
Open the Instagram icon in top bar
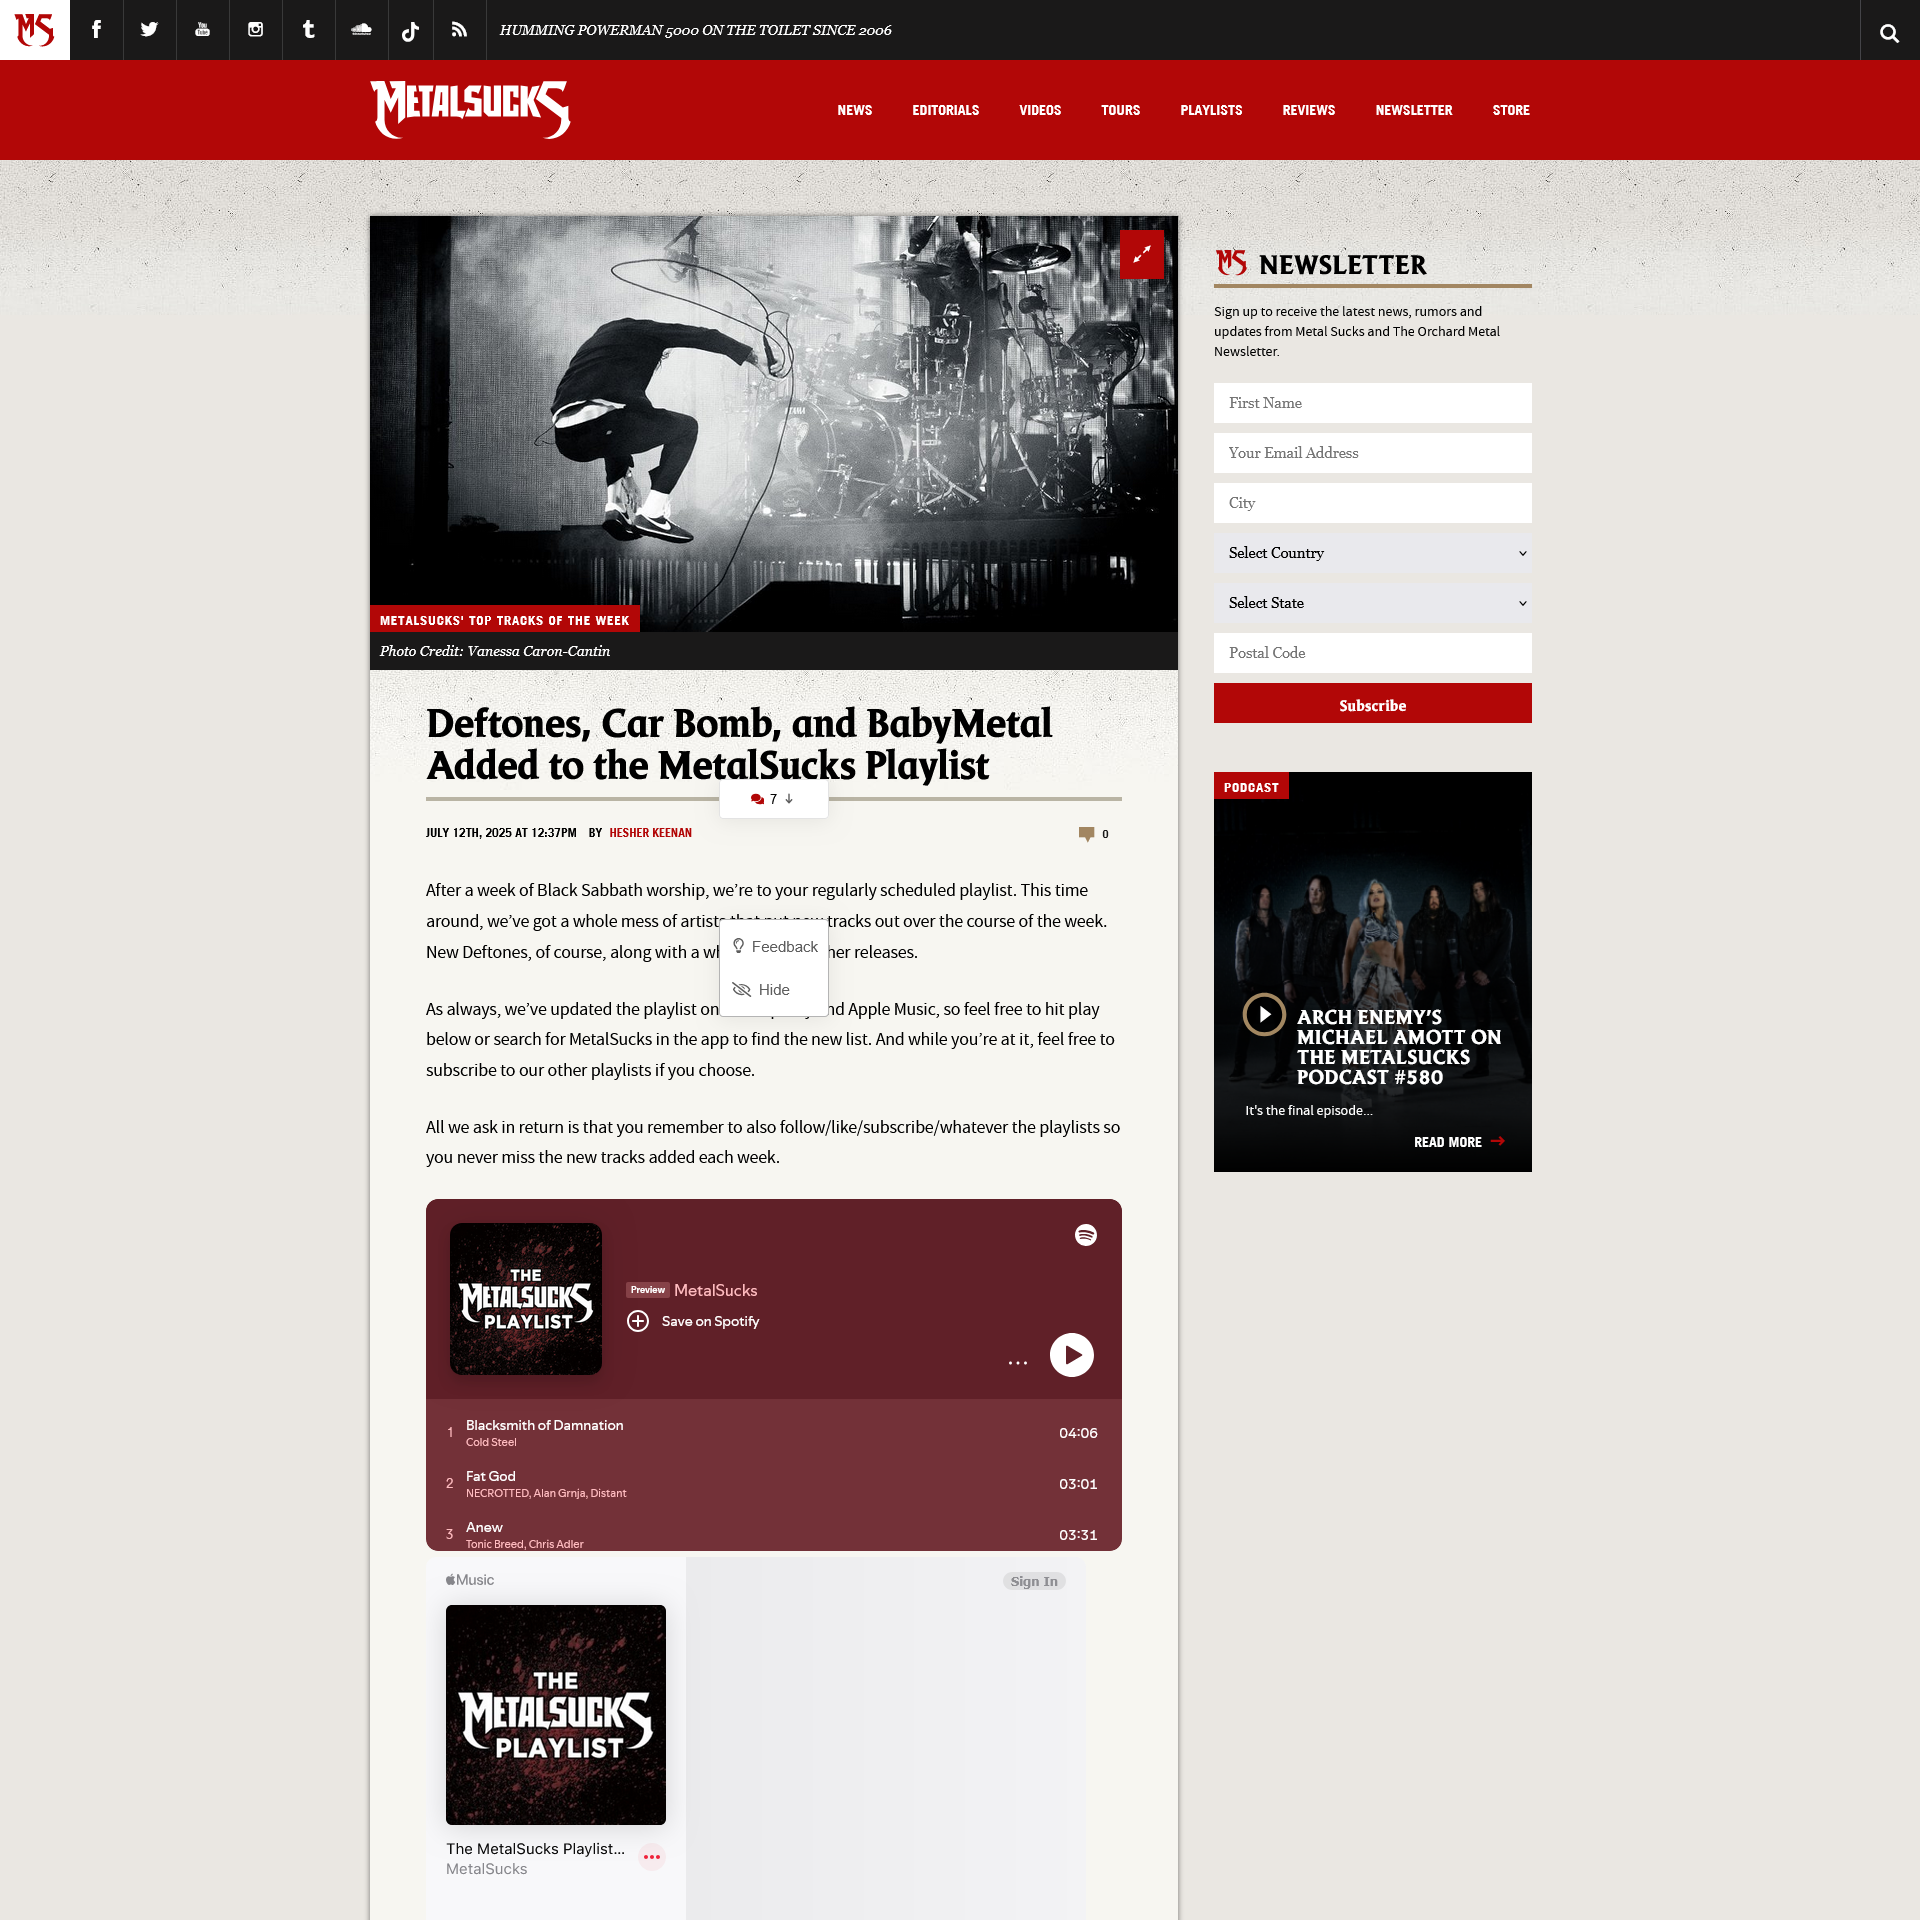255,30
